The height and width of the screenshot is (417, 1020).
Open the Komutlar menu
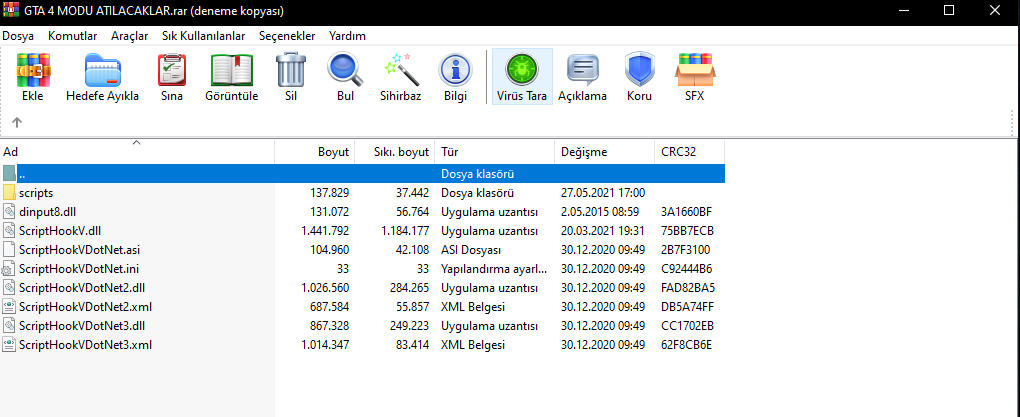[73, 36]
